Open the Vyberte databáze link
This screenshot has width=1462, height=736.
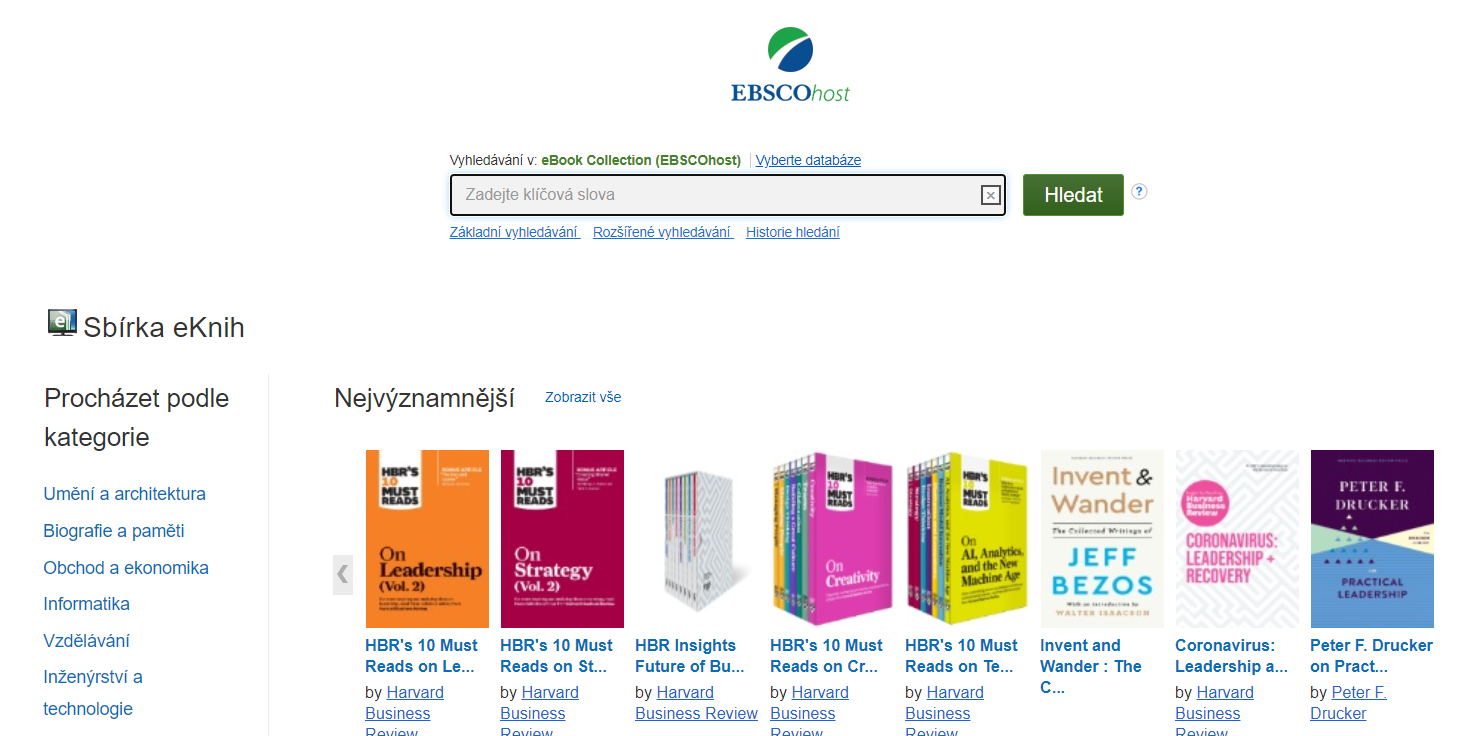(x=808, y=160)
